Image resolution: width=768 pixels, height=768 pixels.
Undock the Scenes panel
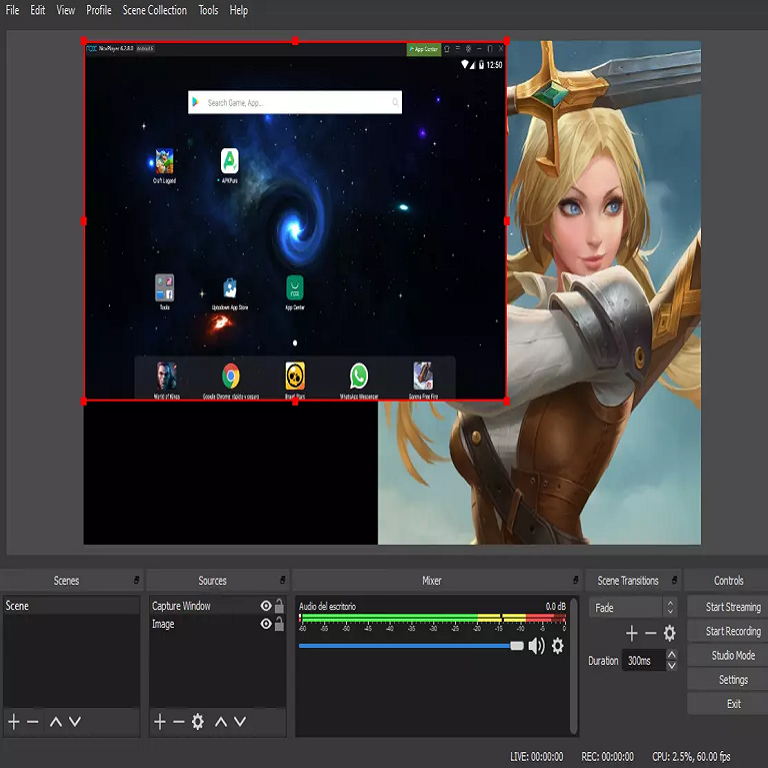pyautogui.click(x=136, y=580)
